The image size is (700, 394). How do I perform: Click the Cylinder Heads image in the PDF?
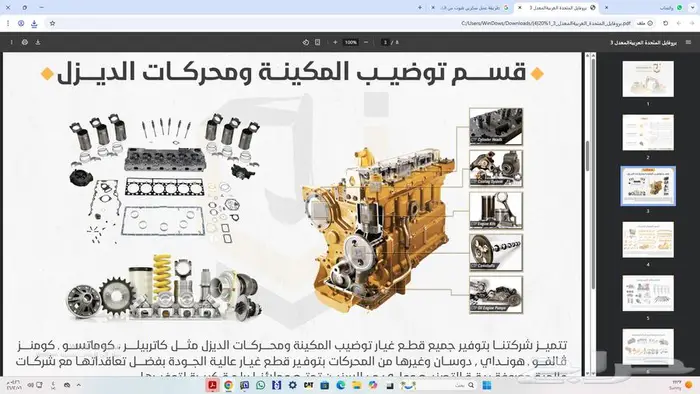(x=496, y=127)
